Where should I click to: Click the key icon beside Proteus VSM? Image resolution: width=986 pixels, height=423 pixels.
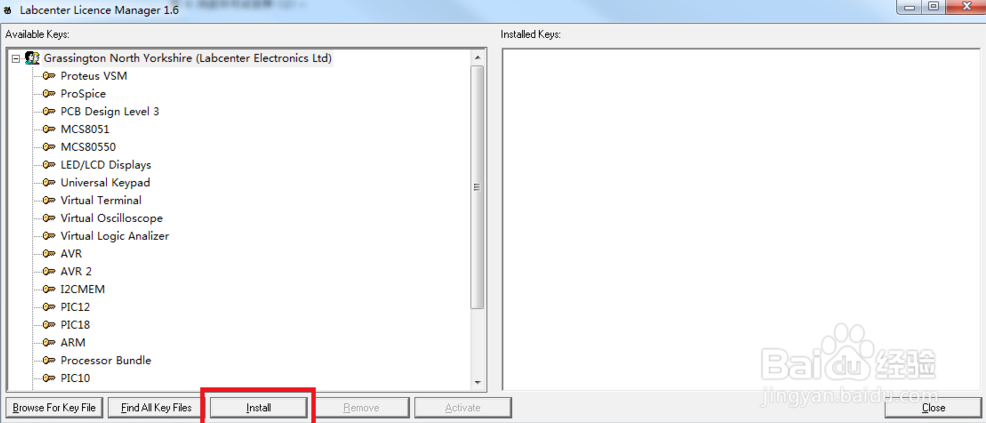48,75
